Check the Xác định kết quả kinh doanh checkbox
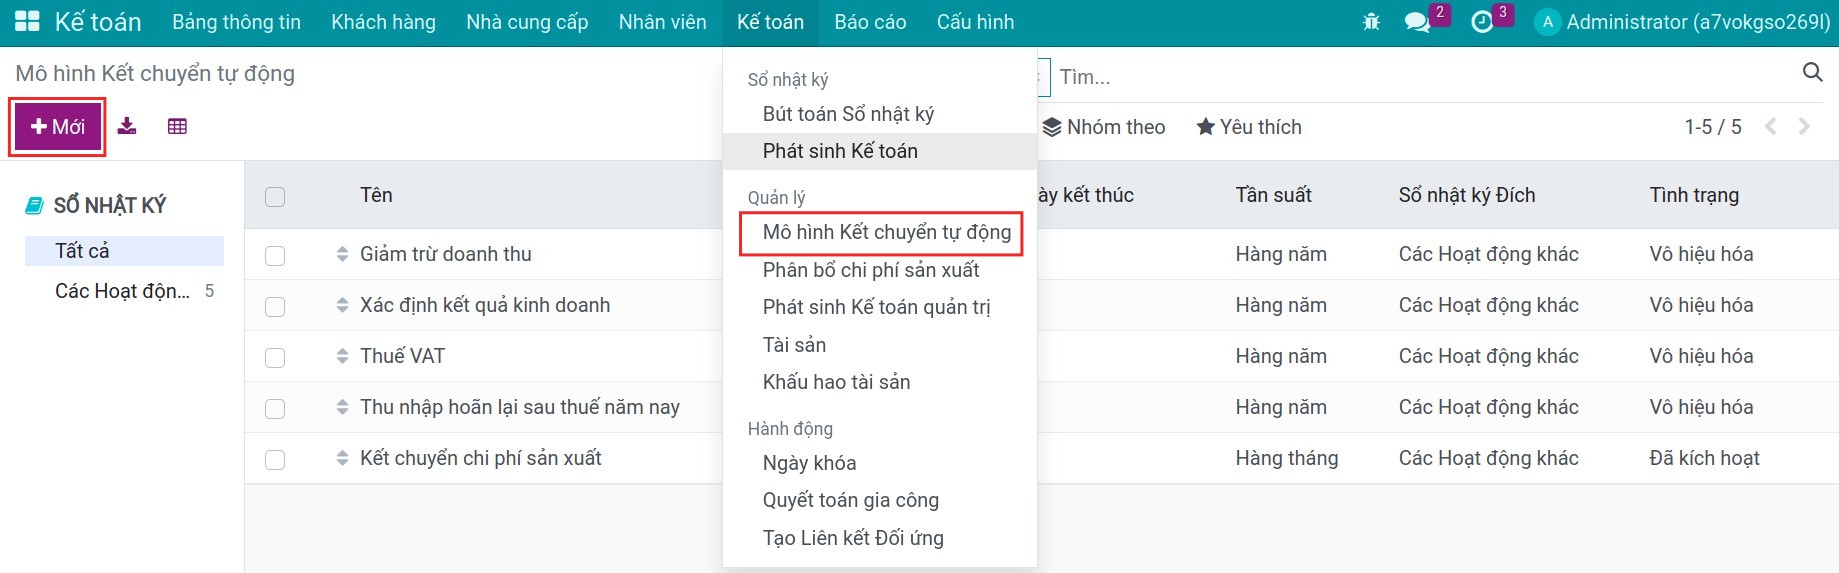The height and width of the screenshot is (573, 1839). tap(275, 306)
